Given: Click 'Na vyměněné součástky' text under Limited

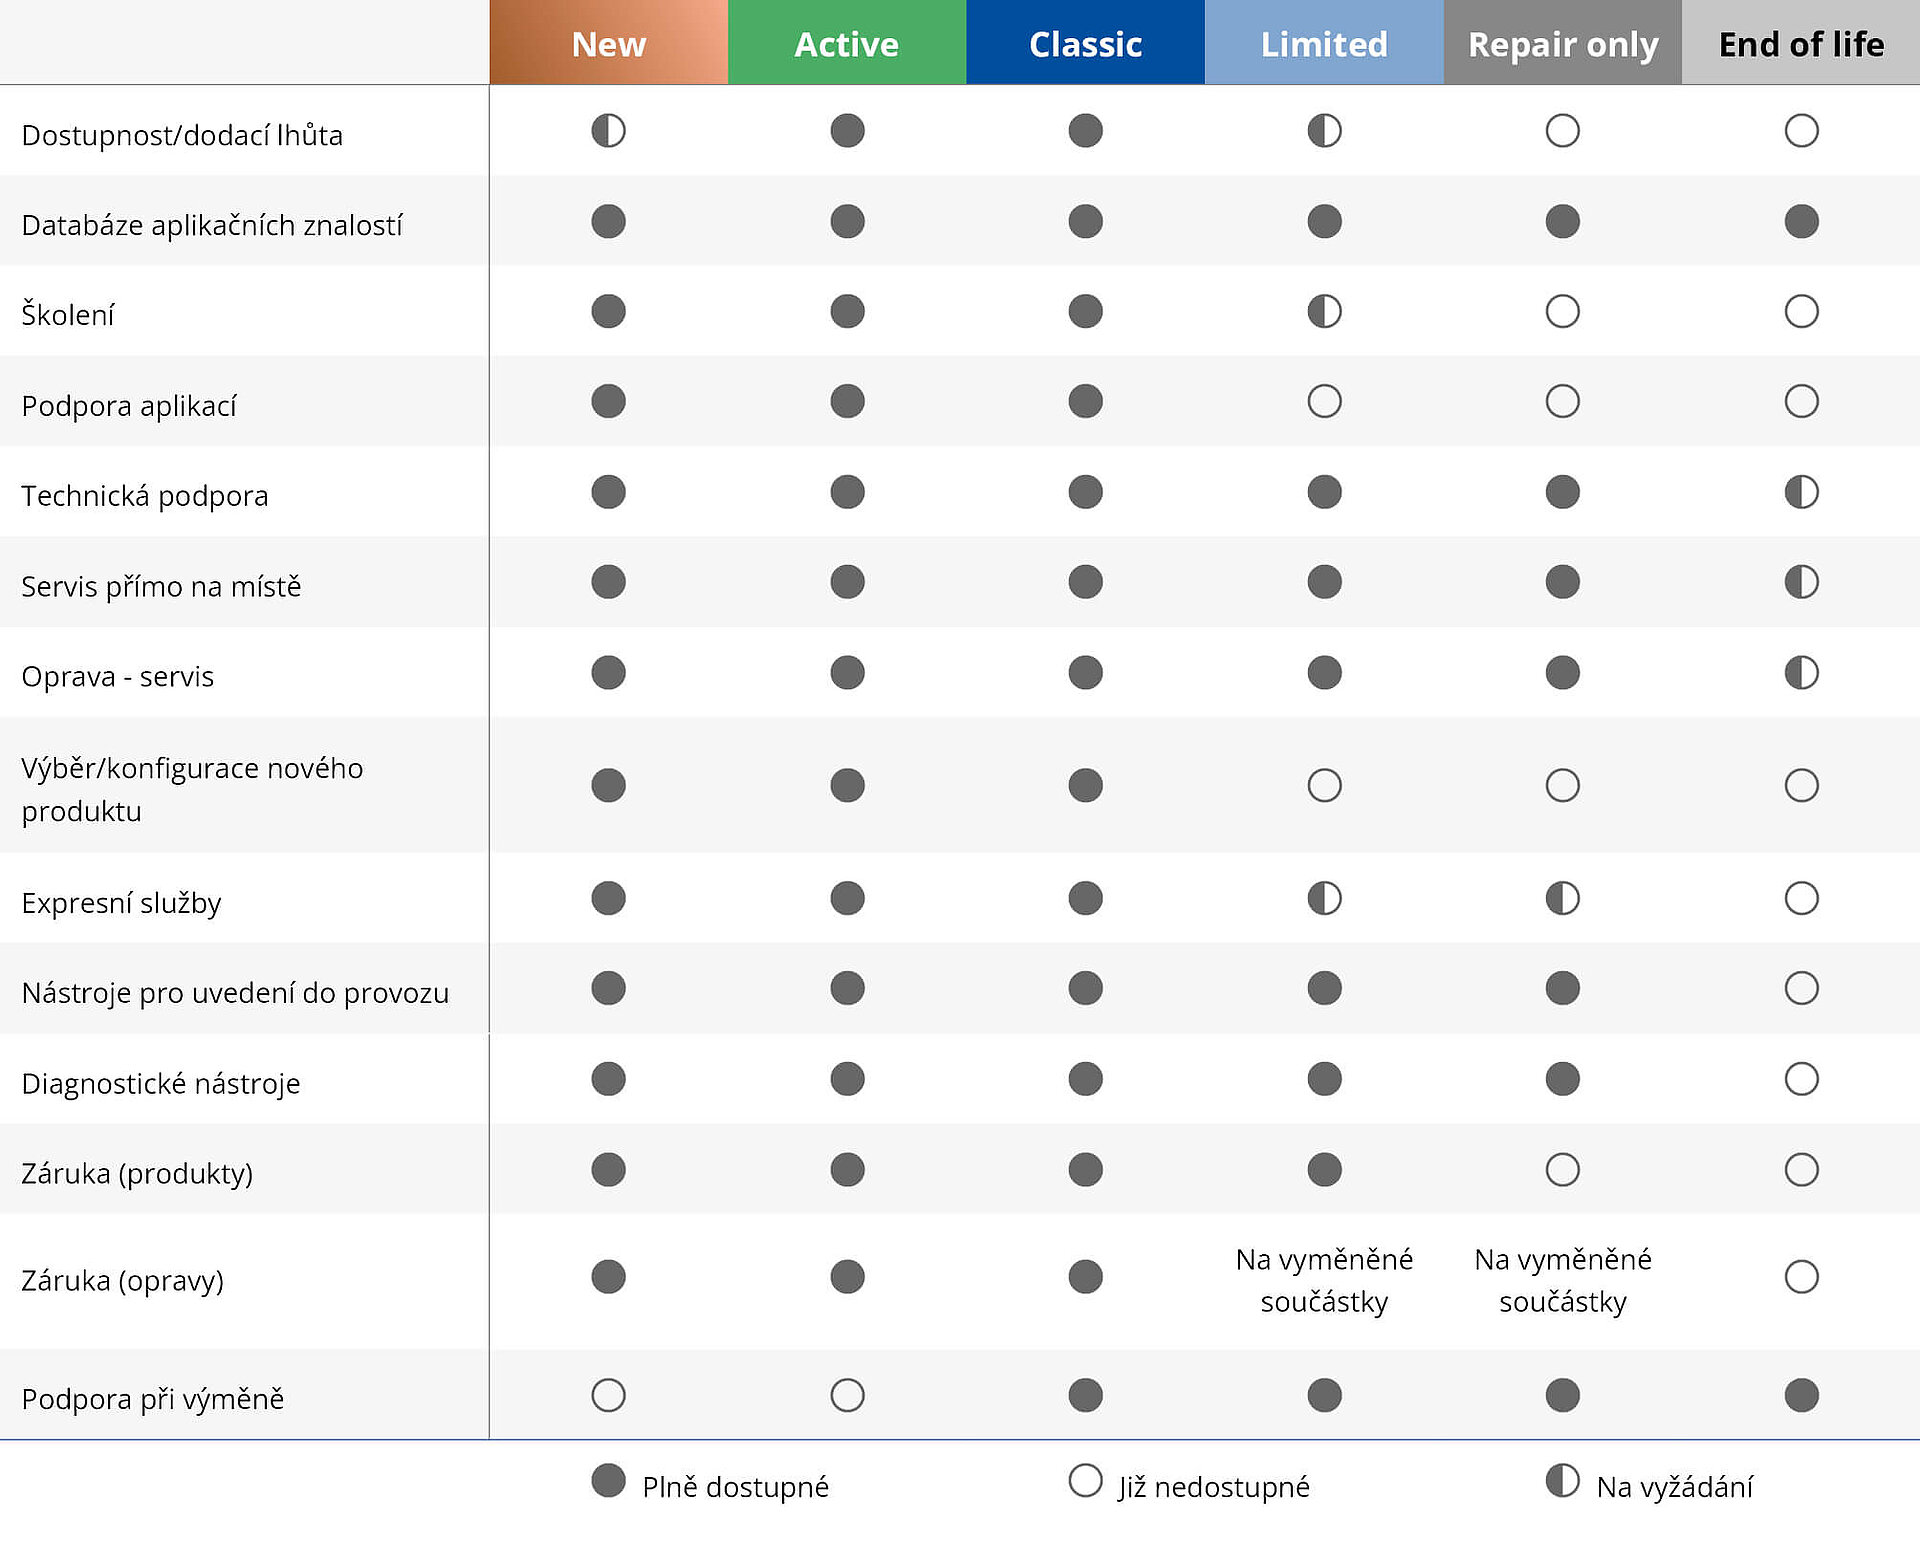Looking at the screenshot, I should (1324, 1280).
